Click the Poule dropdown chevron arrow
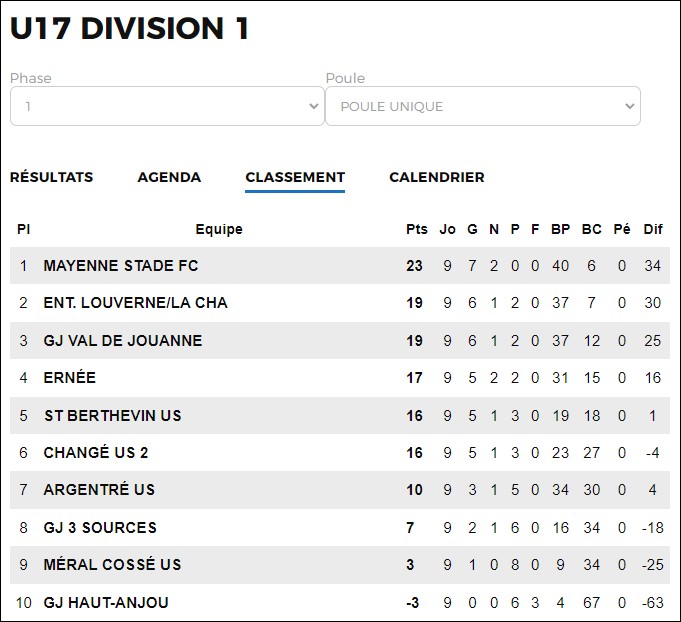 point(629,106)
